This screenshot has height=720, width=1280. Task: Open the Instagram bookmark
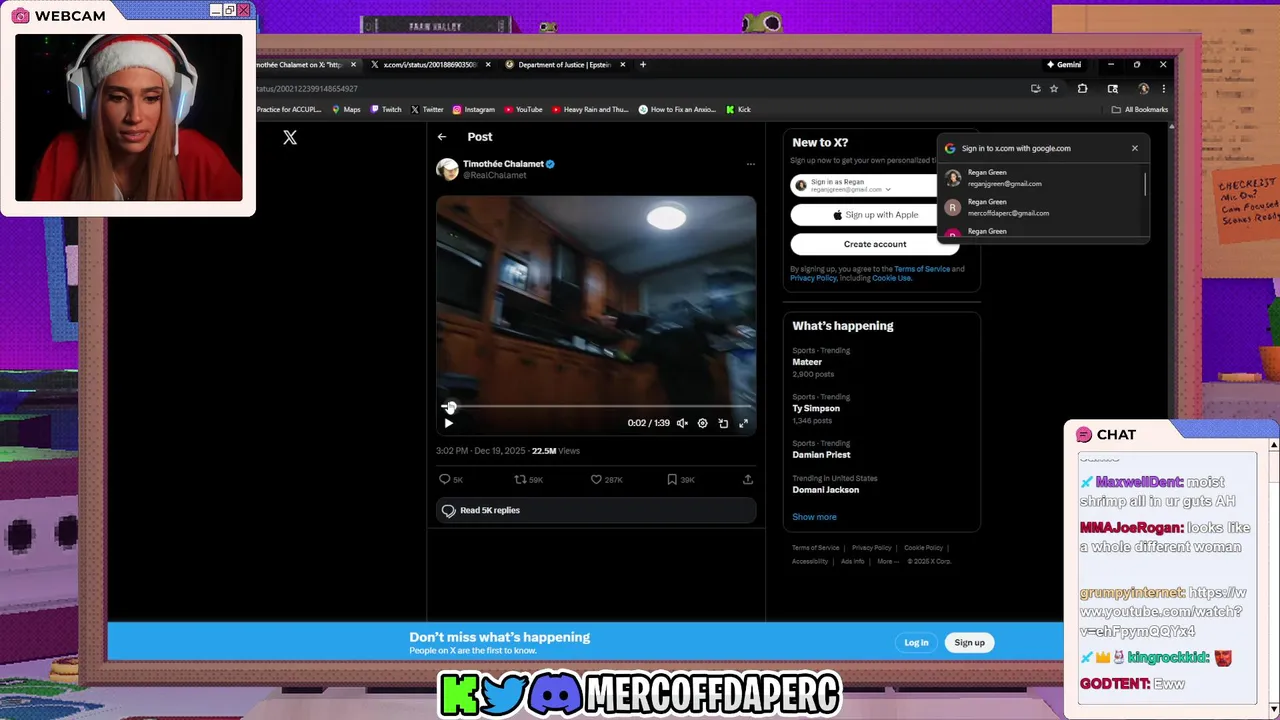click(x=474, y=110)
